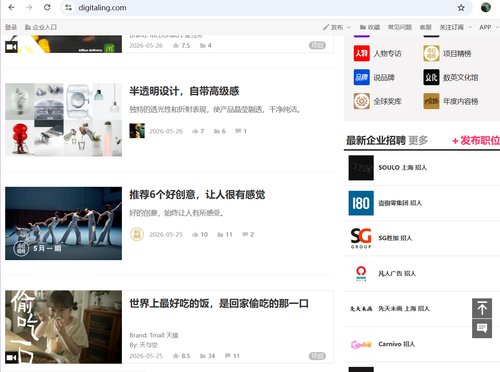The height and width of the screenshot is (372, 500).
Task: Open the 先天未画 上海 招人 listing
Action: point(404,309)
